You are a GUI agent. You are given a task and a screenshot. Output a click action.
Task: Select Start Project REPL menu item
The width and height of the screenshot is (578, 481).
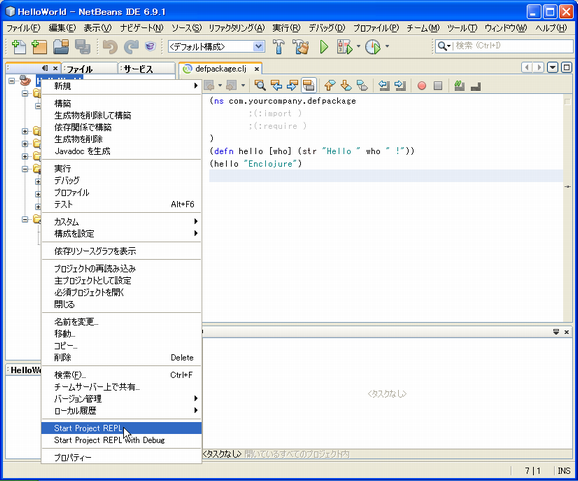pyautogui.click(x=122, y=428)
